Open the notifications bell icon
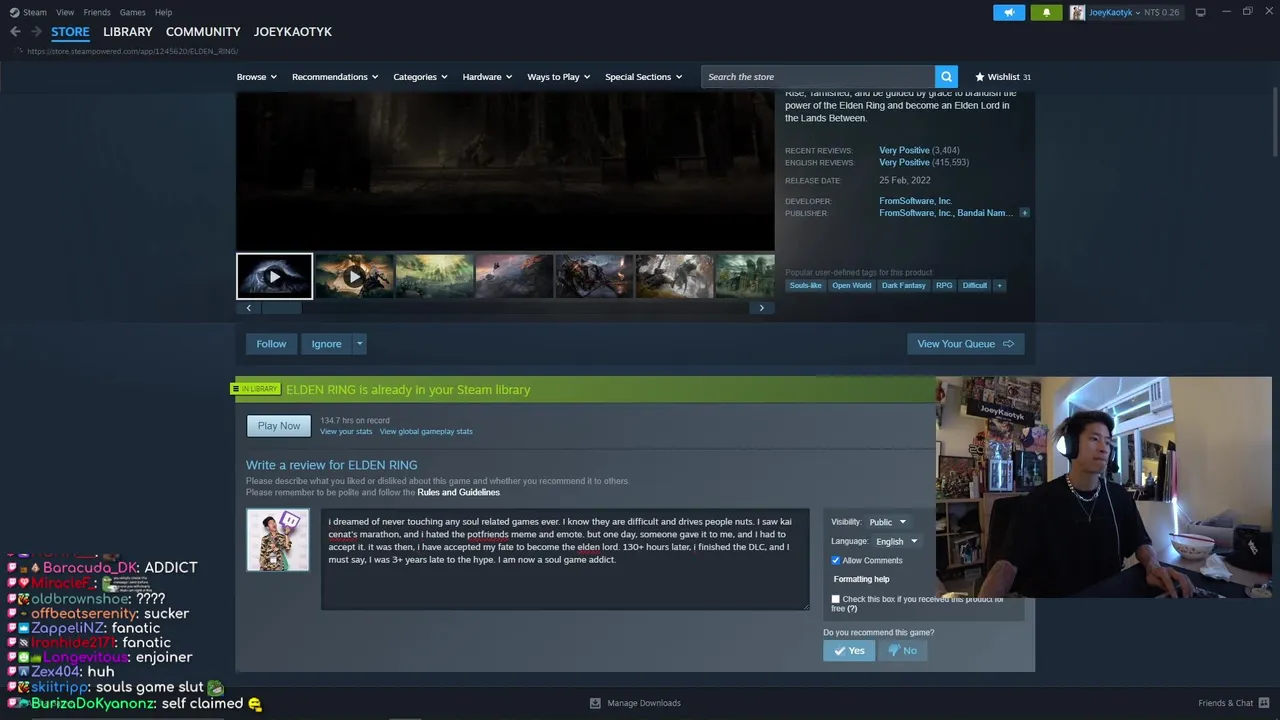The width and height of the screenshot is (1280, 720). point(1046,12)
